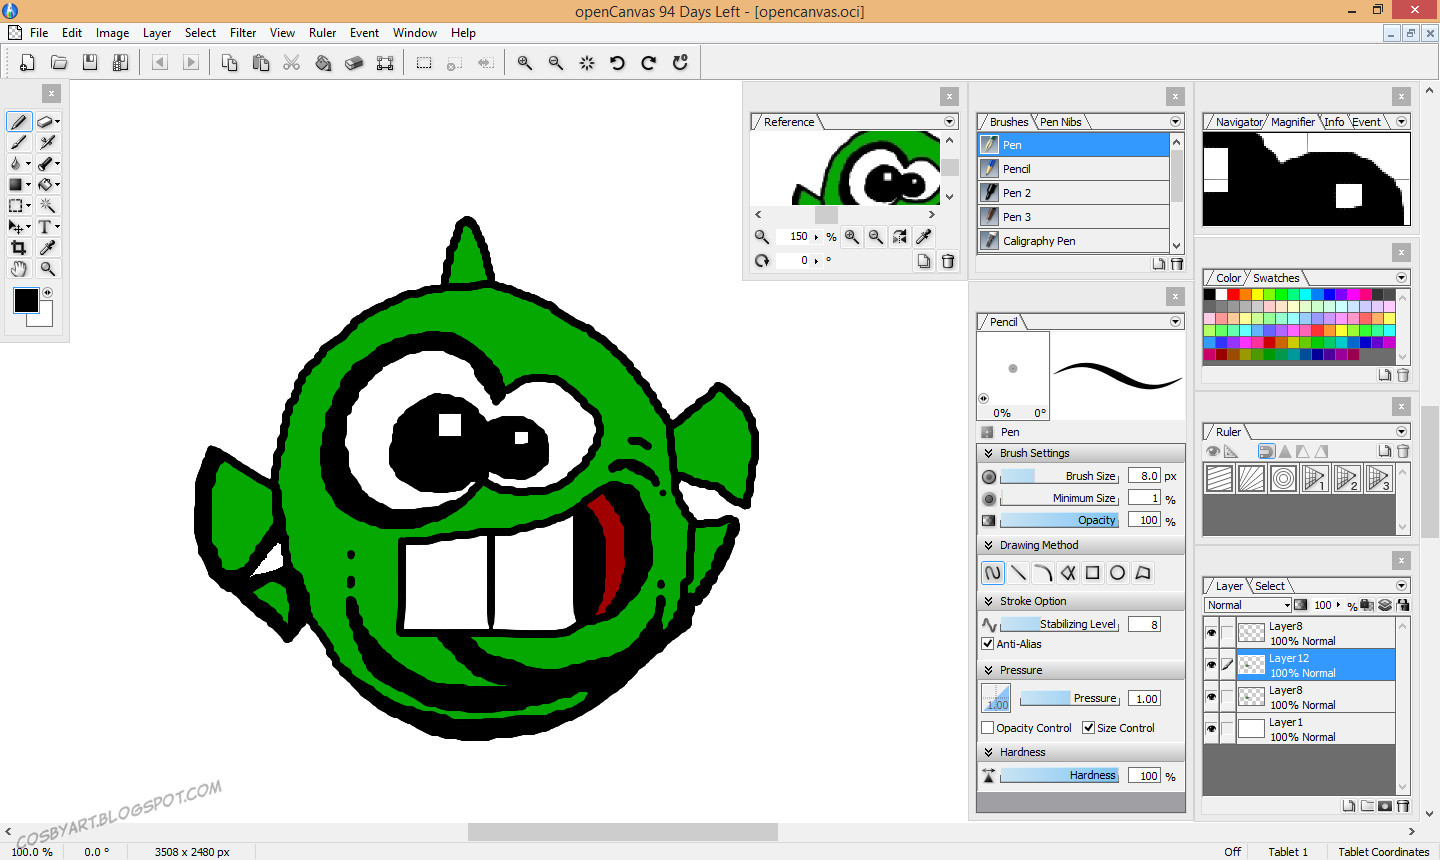Enable the Opacity Control checkbox

click(988, 728)
